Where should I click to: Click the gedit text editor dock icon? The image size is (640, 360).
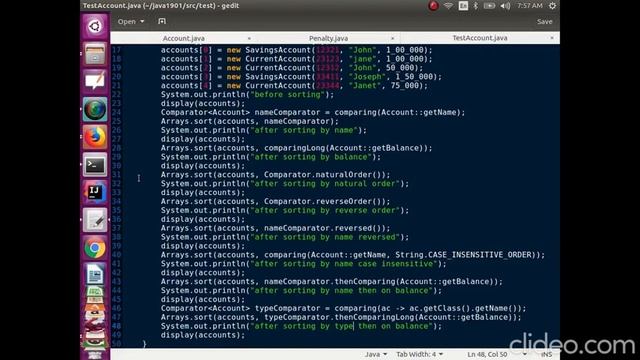click(95, 220)
